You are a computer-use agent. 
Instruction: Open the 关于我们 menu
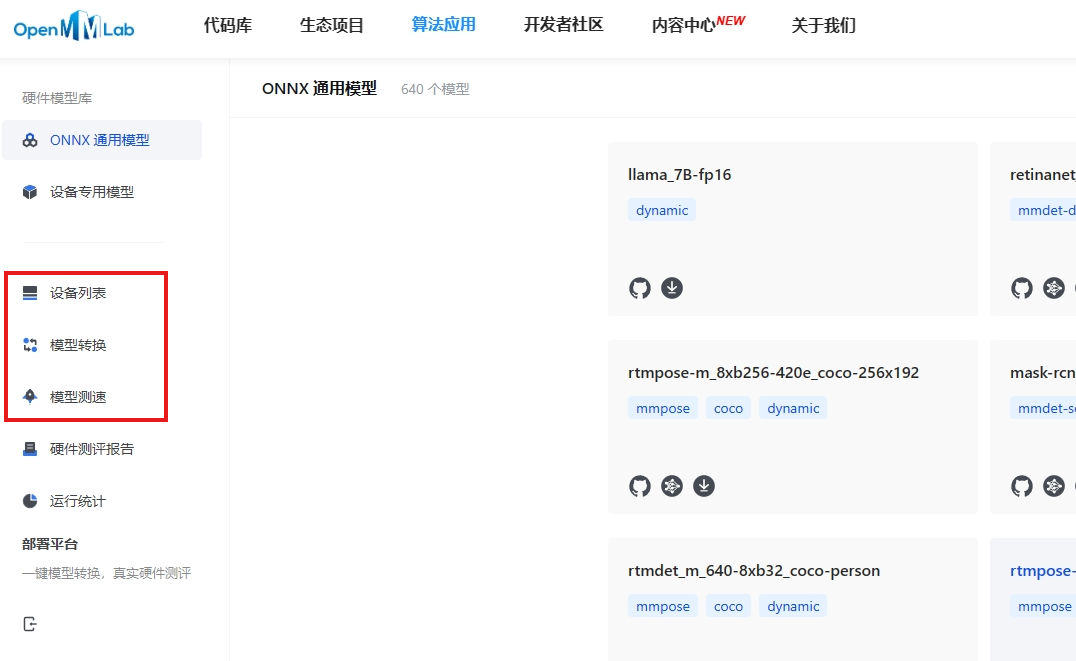(x=823, y=25)
